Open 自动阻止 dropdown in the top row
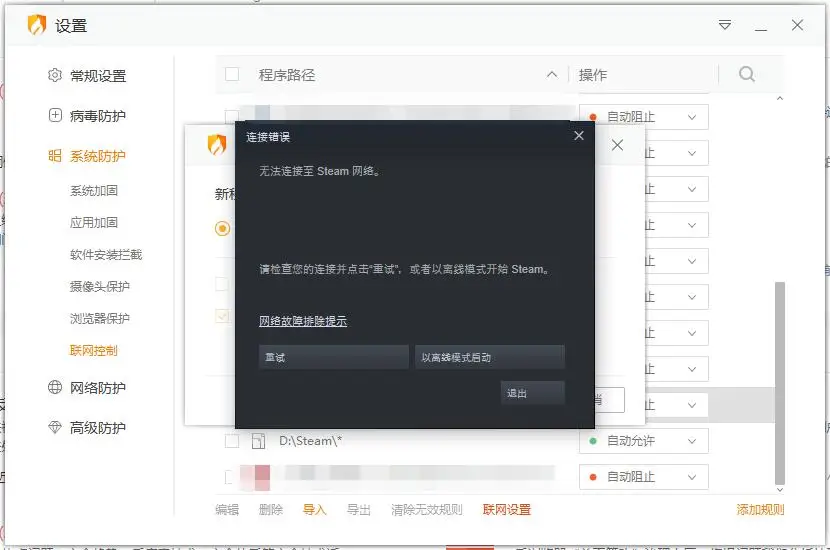 click(x=644, y=117)
